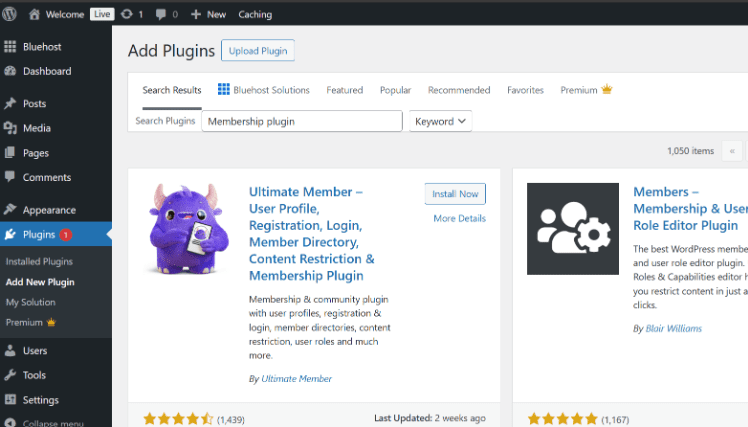Select Add New Plugin submenu item
This screenshot has width=748, height=427.
click(40, 282)
